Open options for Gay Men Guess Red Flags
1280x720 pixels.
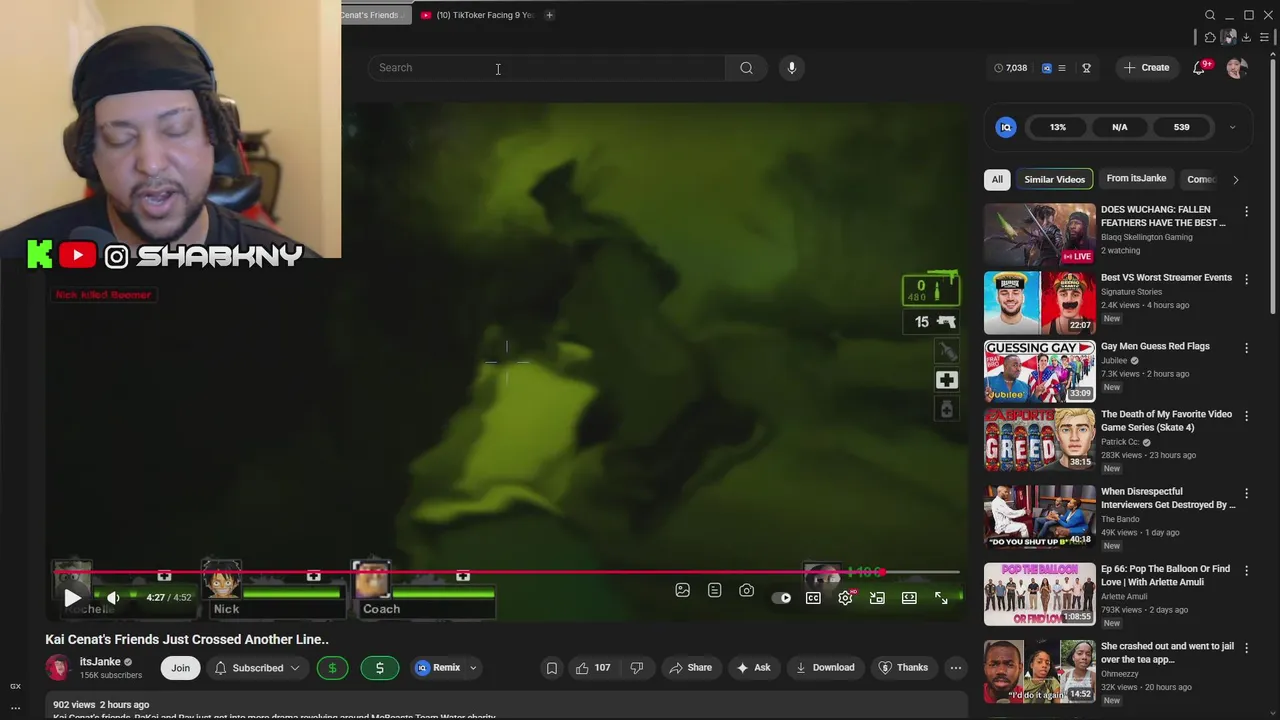[x=1246, y=348]
